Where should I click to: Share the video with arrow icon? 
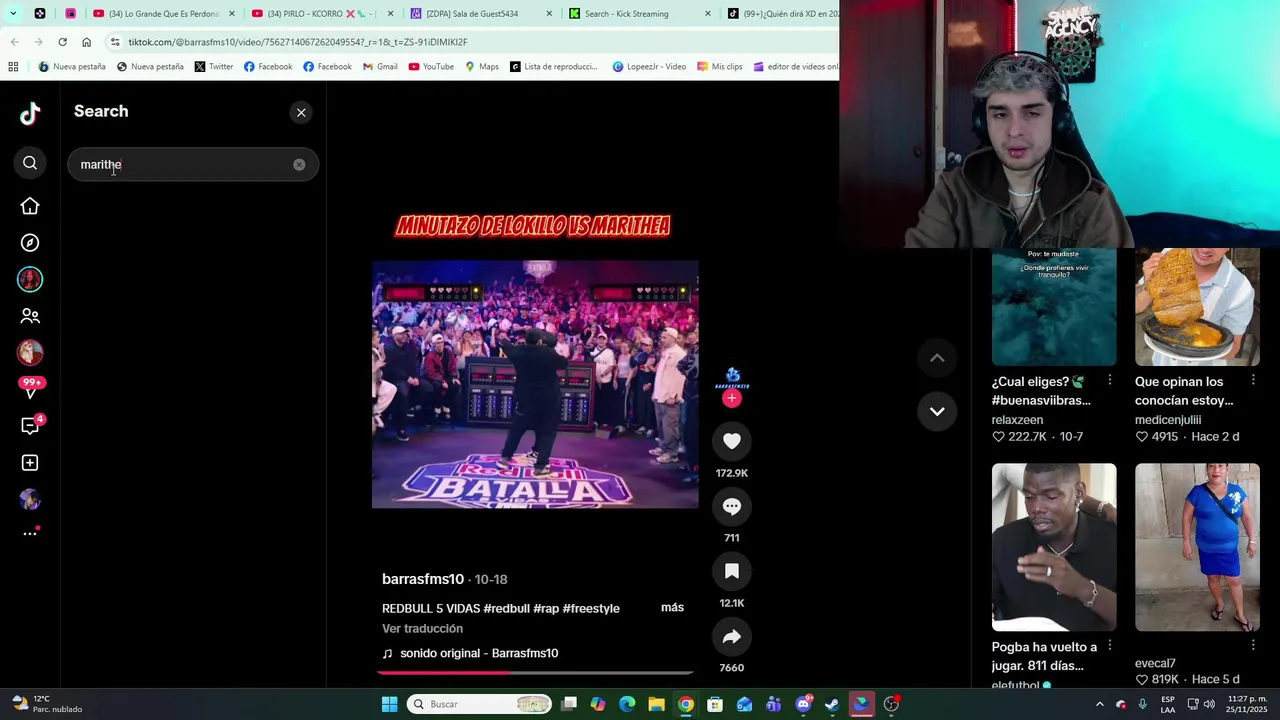[x=732, y=636]
